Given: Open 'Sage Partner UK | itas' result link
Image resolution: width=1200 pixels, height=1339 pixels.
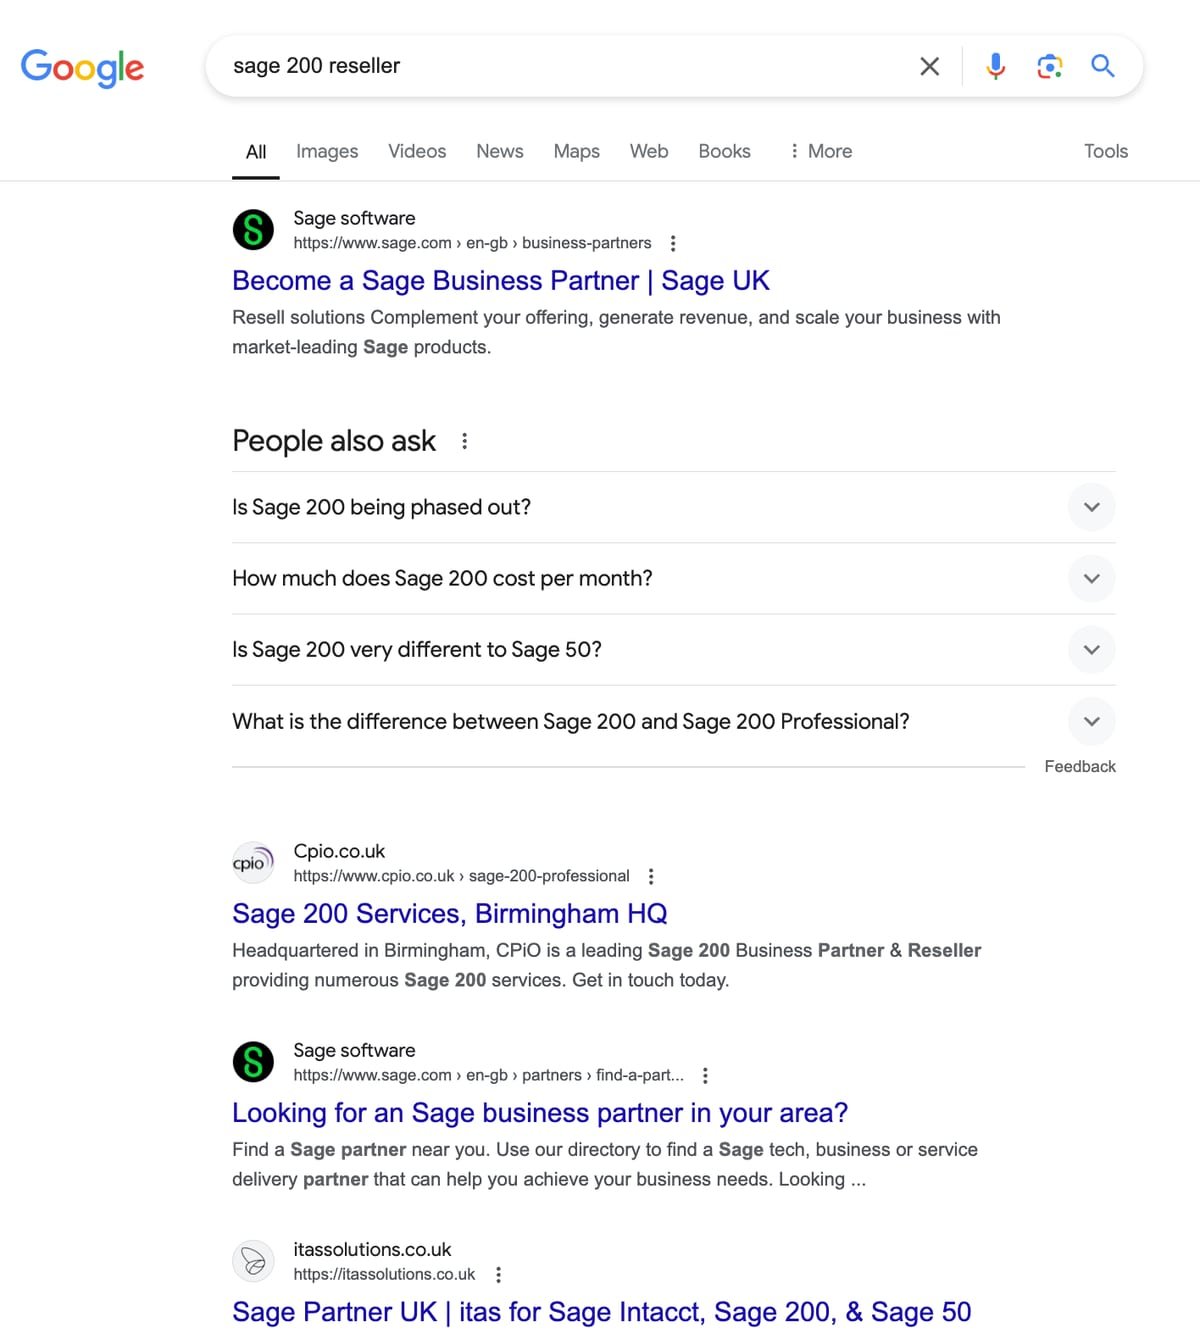Looking at the screenshot, I should [x=602, y=1312].
